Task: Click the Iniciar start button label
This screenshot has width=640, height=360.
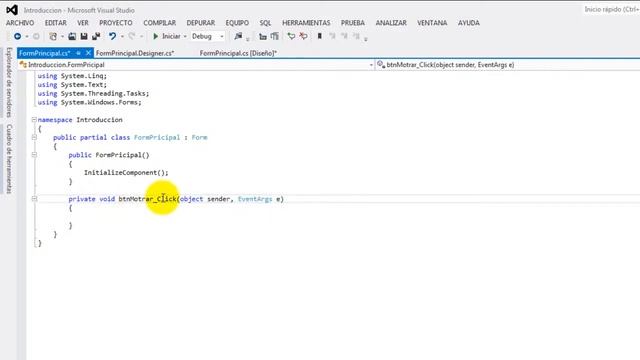Action: coord(171,36)
